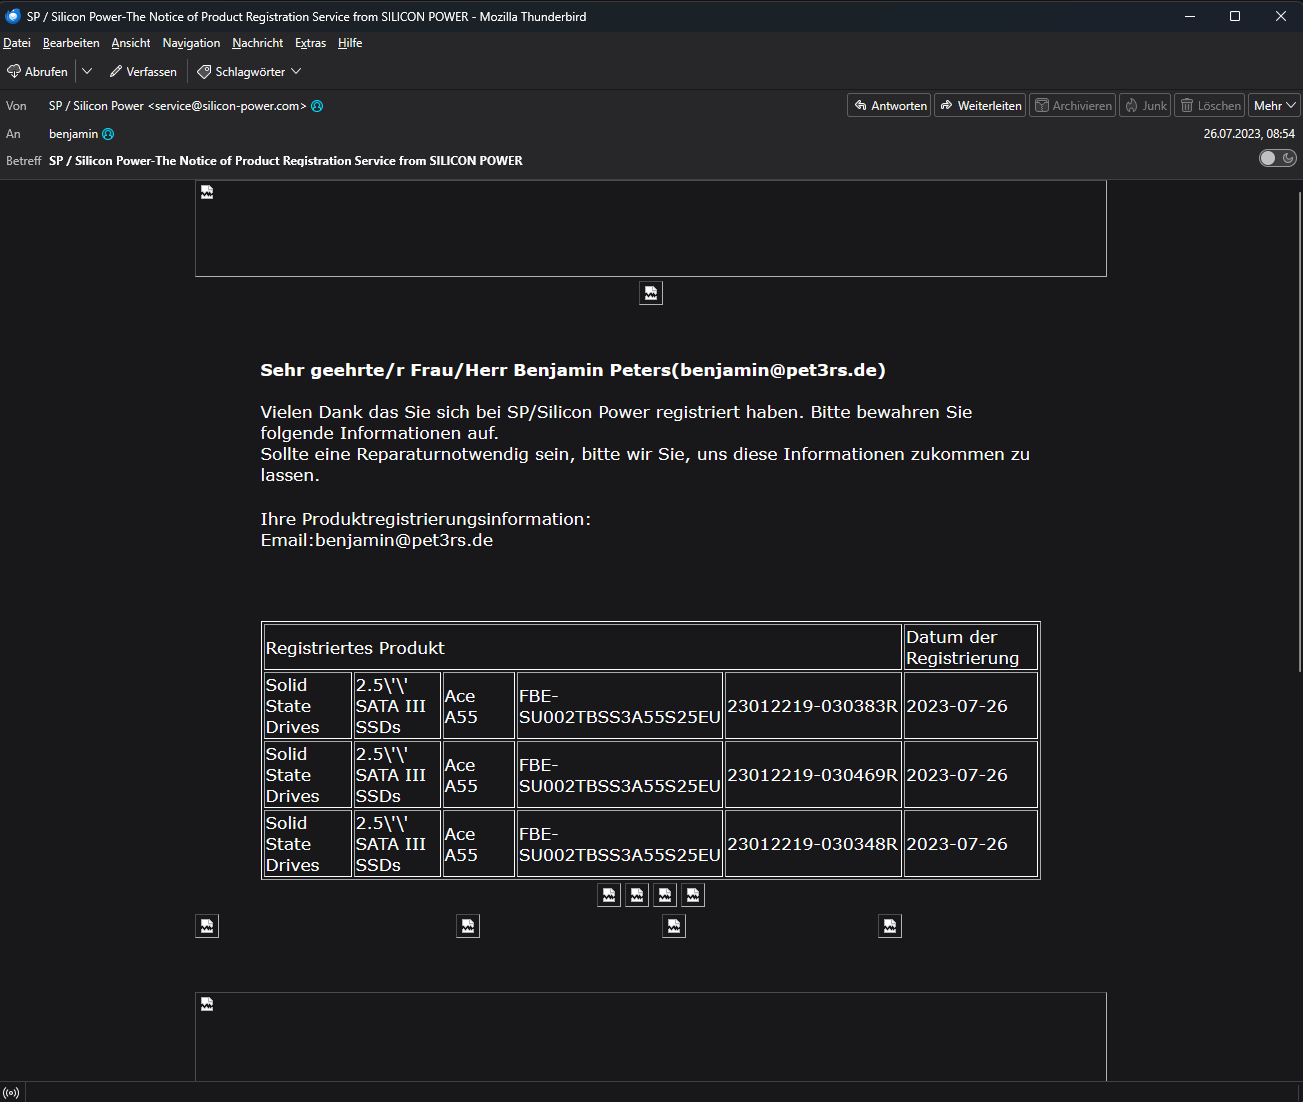Forward the email with Weiterleiten
Screen dimensions: 1303x1102
coord(980,106)
